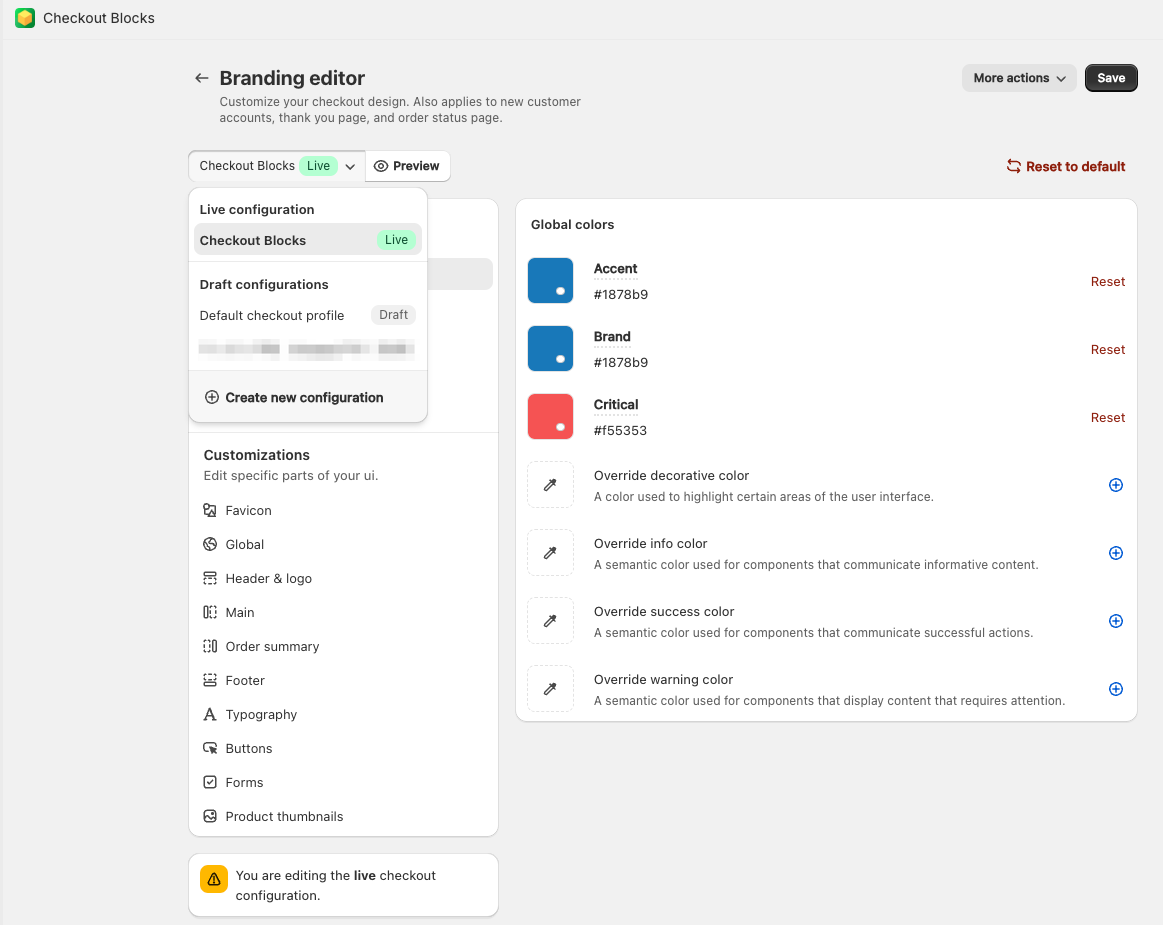Pick decorative color with eyedropper box
Screen dimensions: 1163x925
(x=550, y=485)
